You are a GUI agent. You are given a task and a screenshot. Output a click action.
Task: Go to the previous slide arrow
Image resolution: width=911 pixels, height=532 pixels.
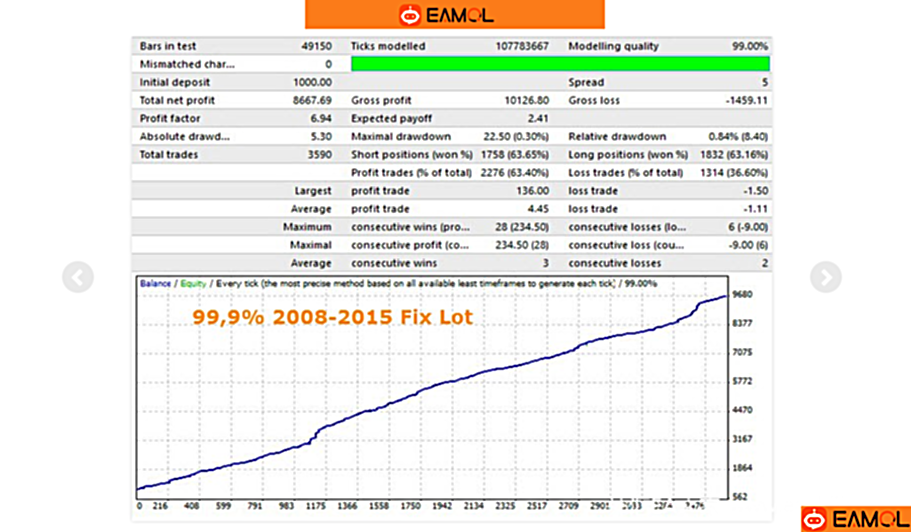(78, 277)
